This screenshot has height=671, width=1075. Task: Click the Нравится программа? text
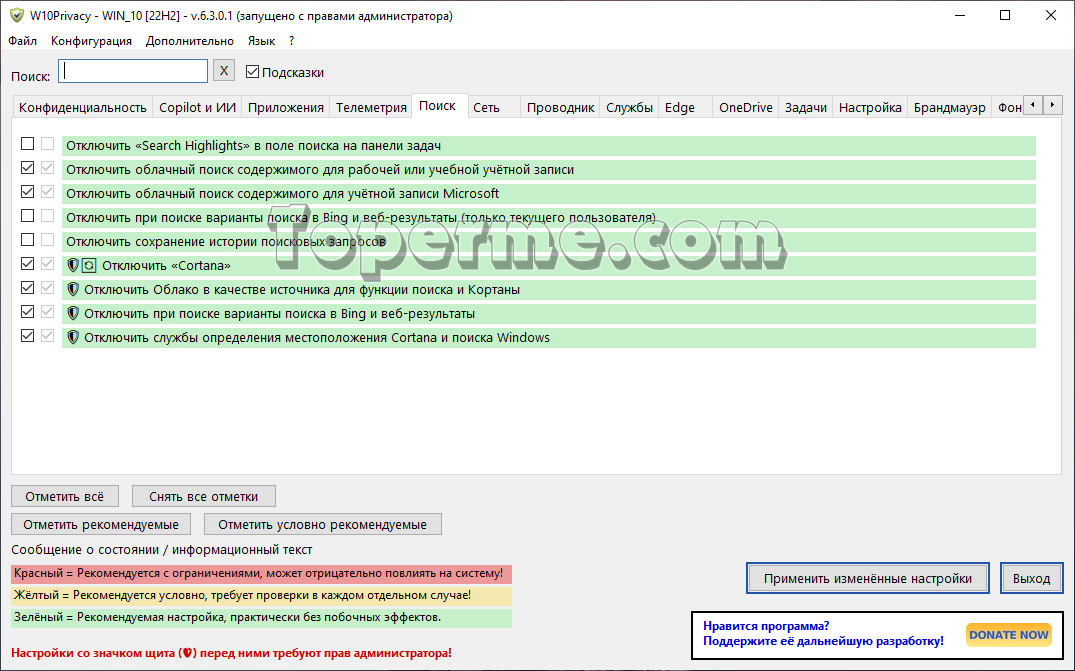[766, 626]
